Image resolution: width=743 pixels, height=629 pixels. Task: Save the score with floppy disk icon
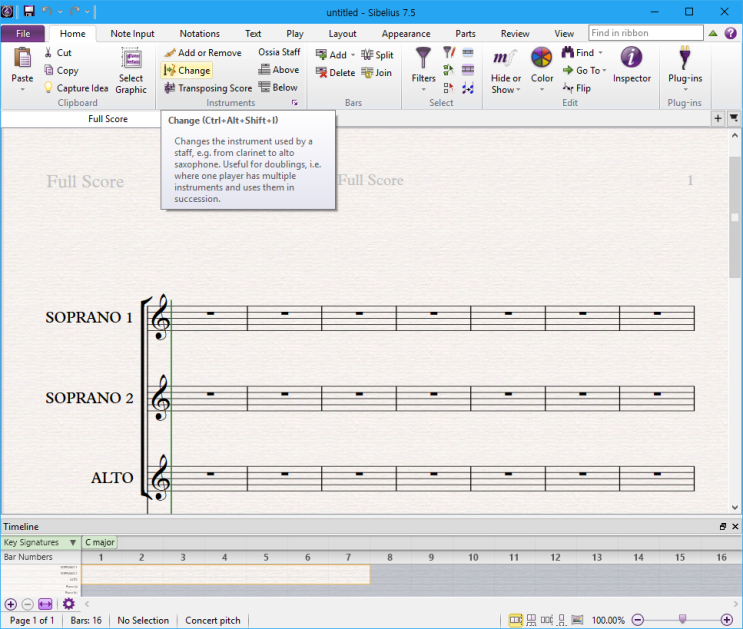pos(29,11)
